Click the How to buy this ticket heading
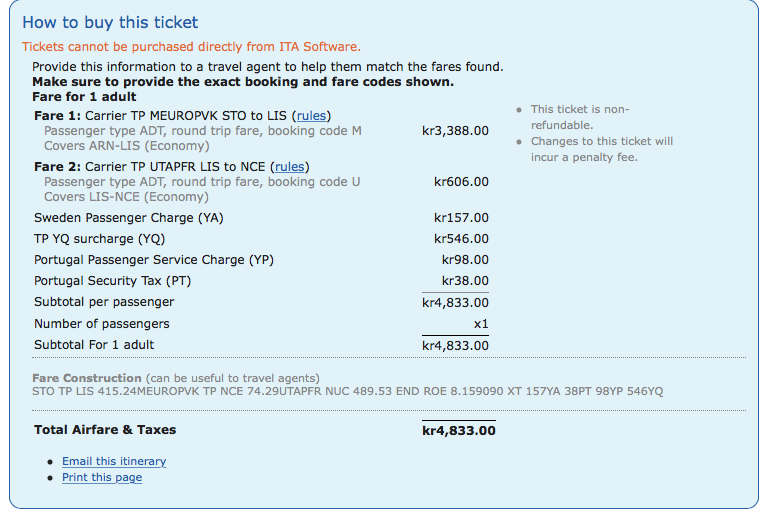Screen dimensions: 767x514 [110, 23]
